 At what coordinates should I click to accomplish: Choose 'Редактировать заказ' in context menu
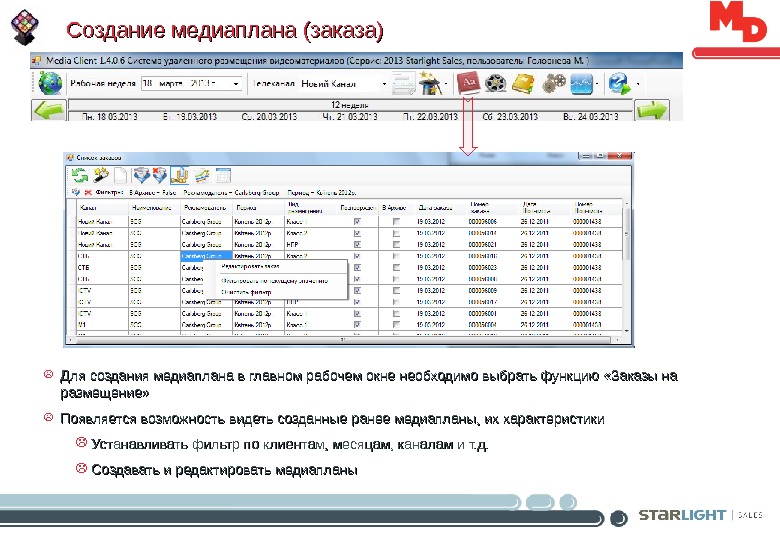[x=250, y=267]
